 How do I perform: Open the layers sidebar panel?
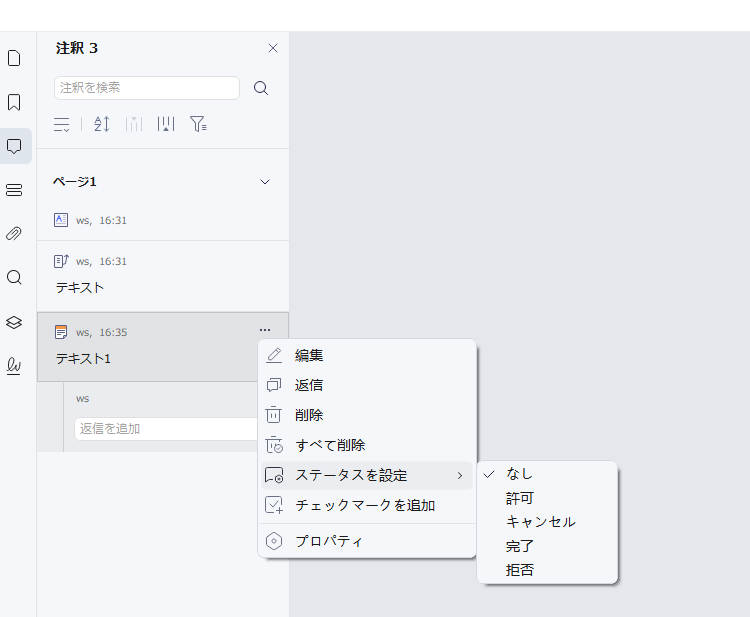coord(14,322)
